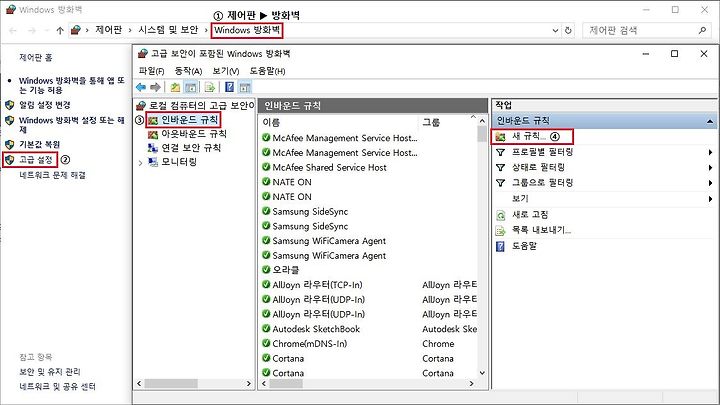Select the Chrome(mDNS-In) rule
The width and height of the screenshot is (720, 405).
pos(309,344)
